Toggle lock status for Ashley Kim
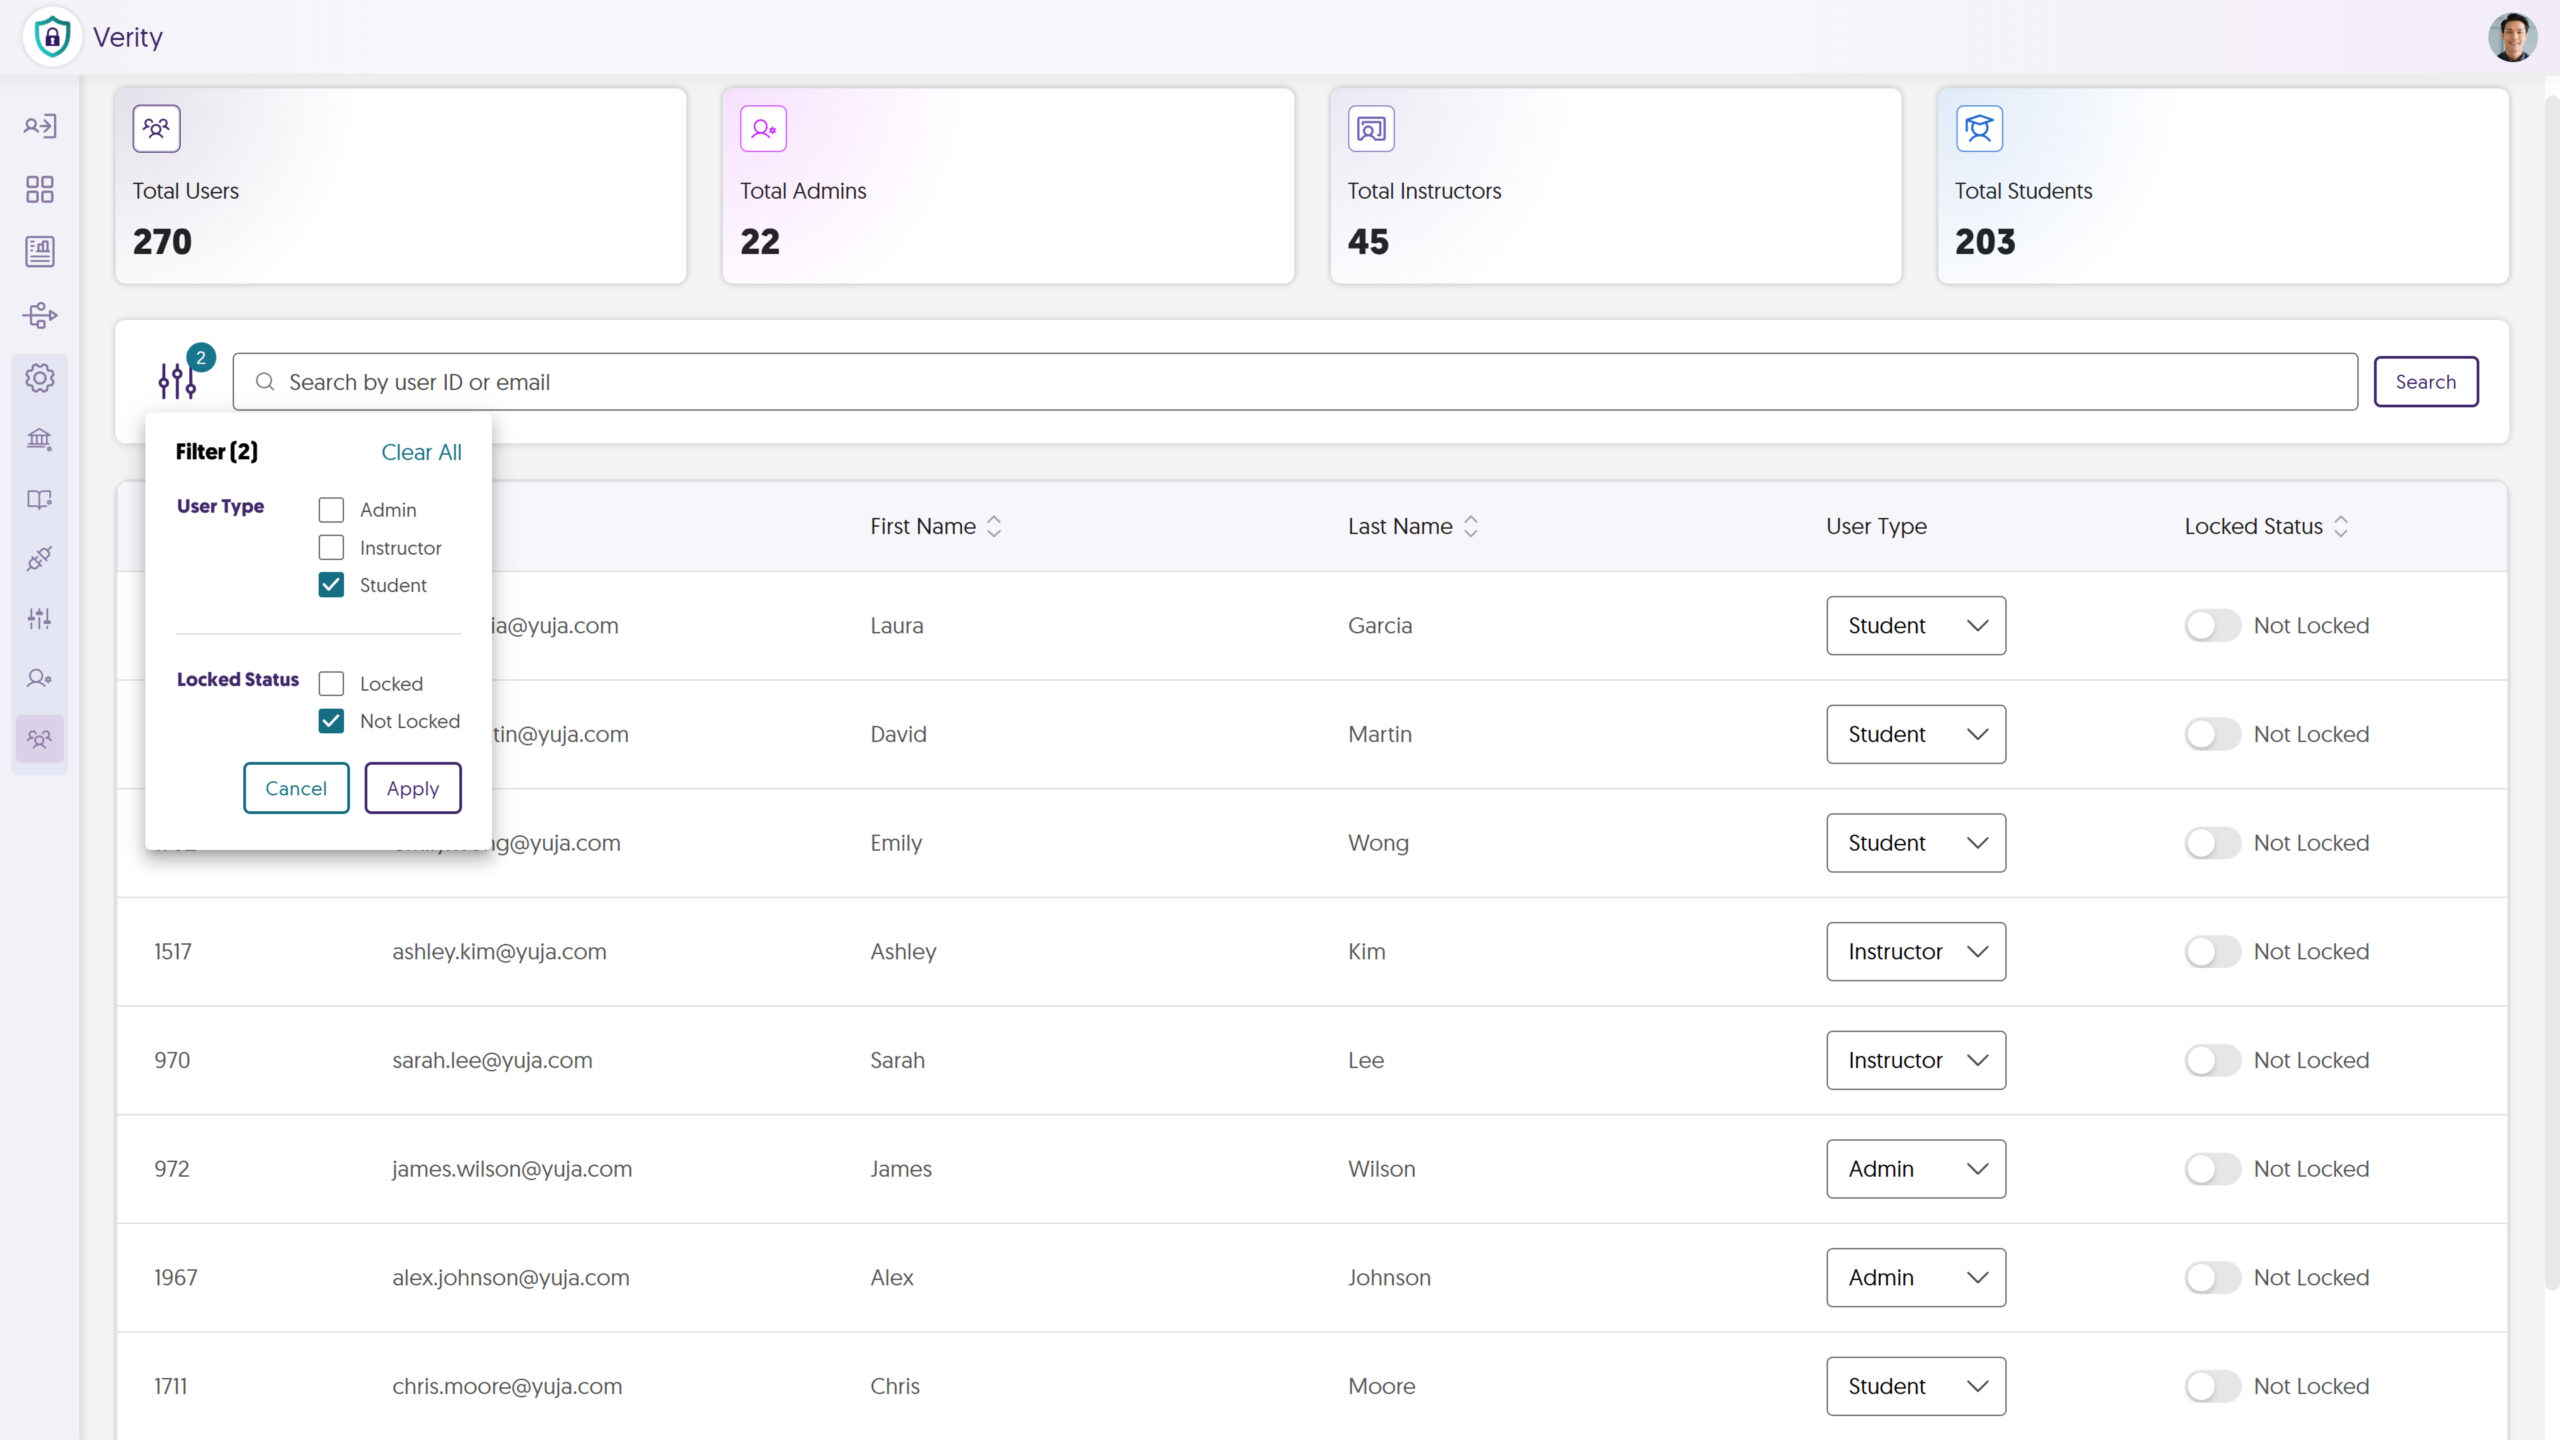This screenshot has height=1440, width=2560. tap(2212, 951)
